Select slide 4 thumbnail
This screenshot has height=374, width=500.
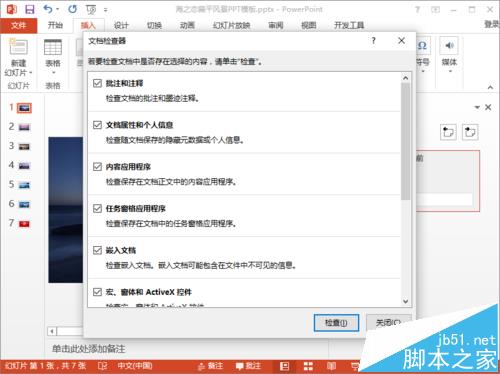[x=24, y=166]
